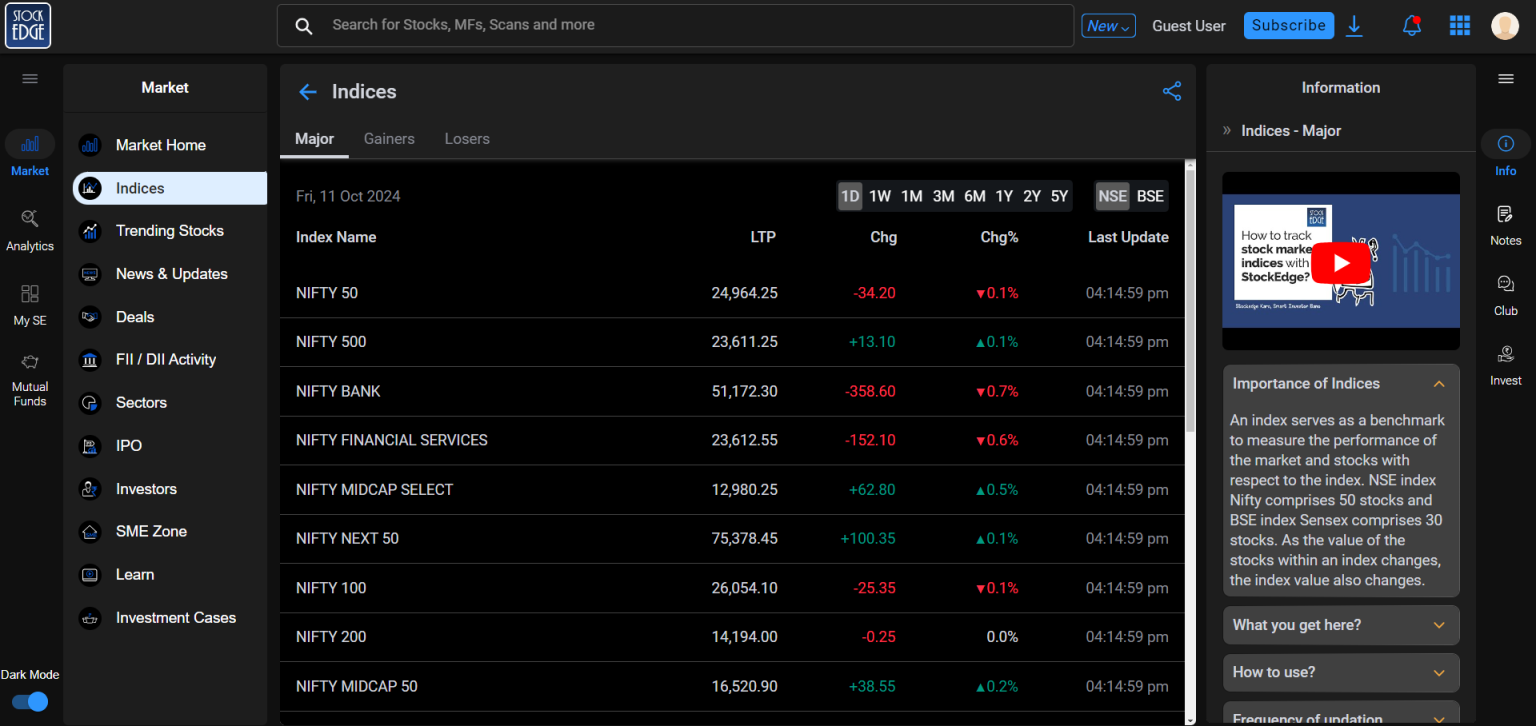Select the Market icon in the left sidebar

30,144
